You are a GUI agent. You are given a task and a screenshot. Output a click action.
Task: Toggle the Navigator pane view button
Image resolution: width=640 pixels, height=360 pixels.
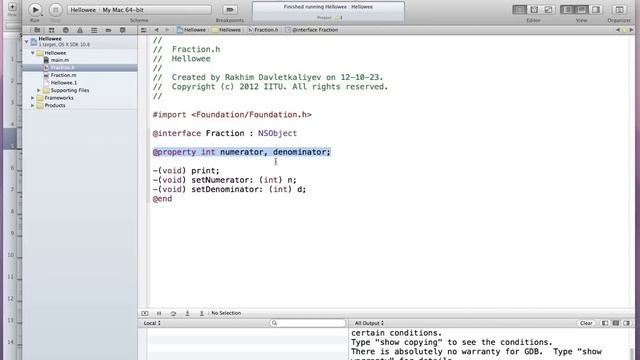tap(567, 9)
